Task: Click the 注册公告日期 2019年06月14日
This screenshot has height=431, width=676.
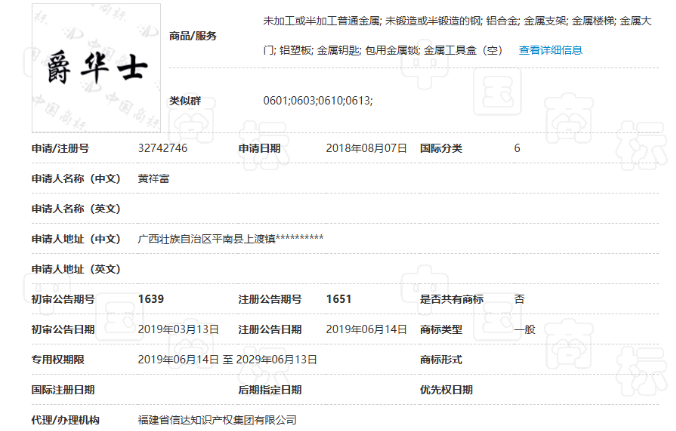Action: click(x=366, y=329)
